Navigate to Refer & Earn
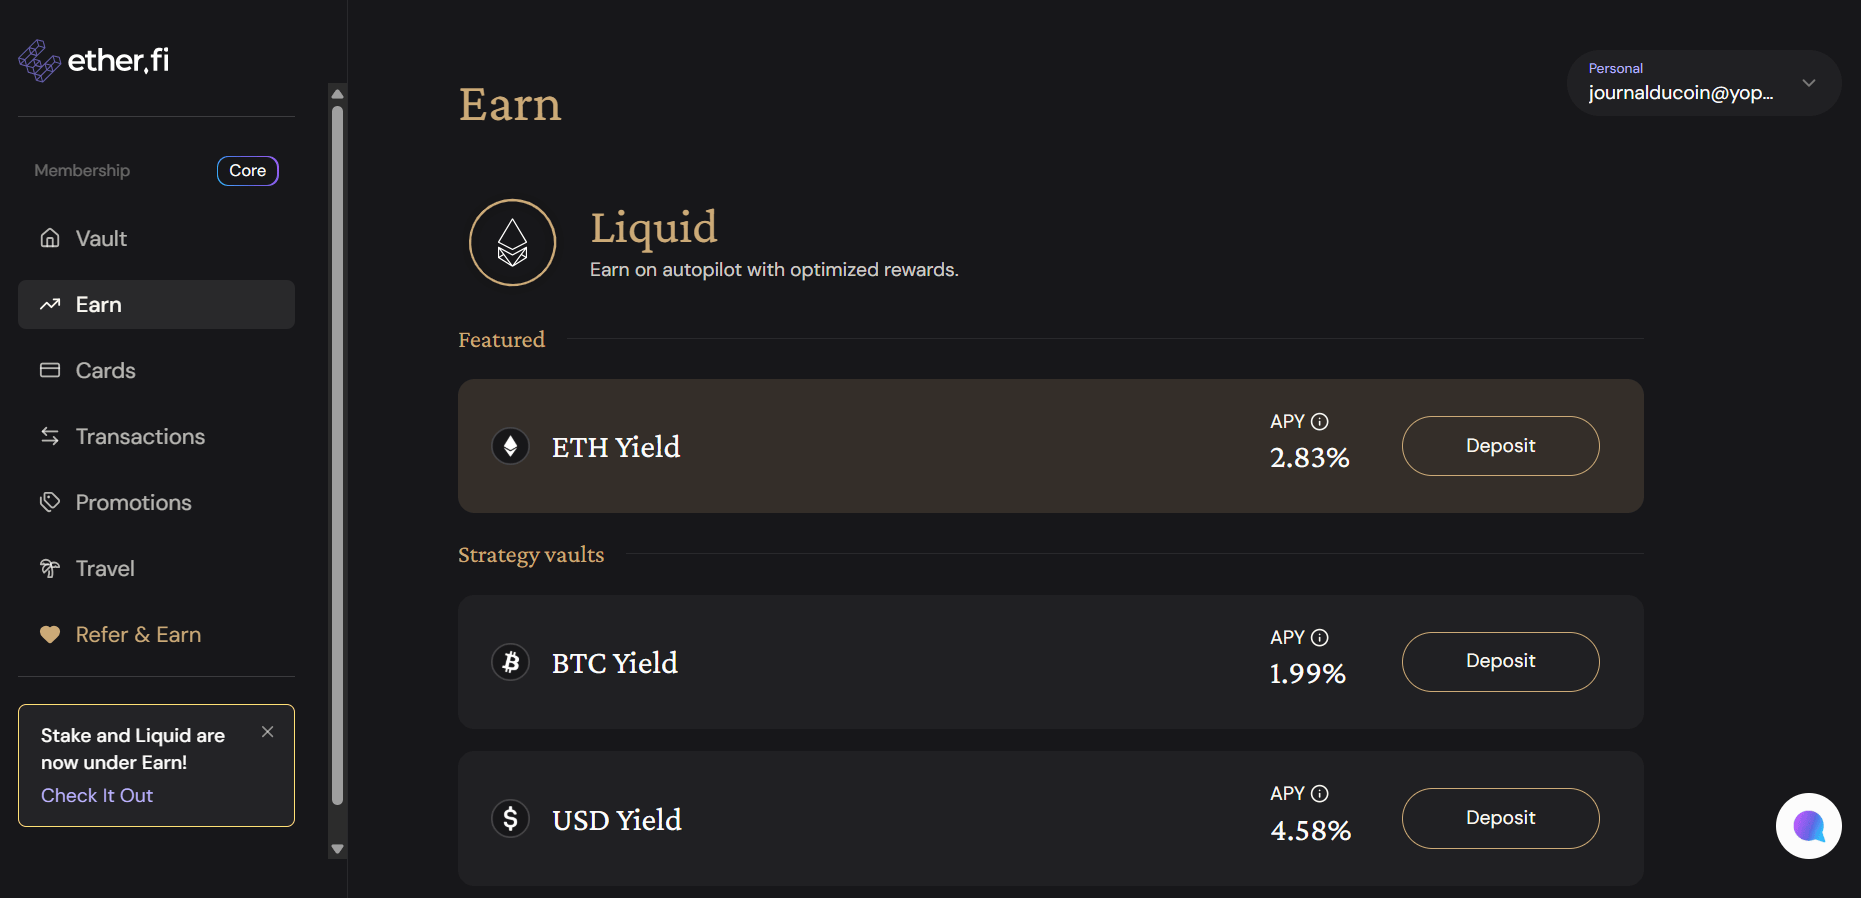This screenshot has height=898, width=1861. tap(138, 635)
